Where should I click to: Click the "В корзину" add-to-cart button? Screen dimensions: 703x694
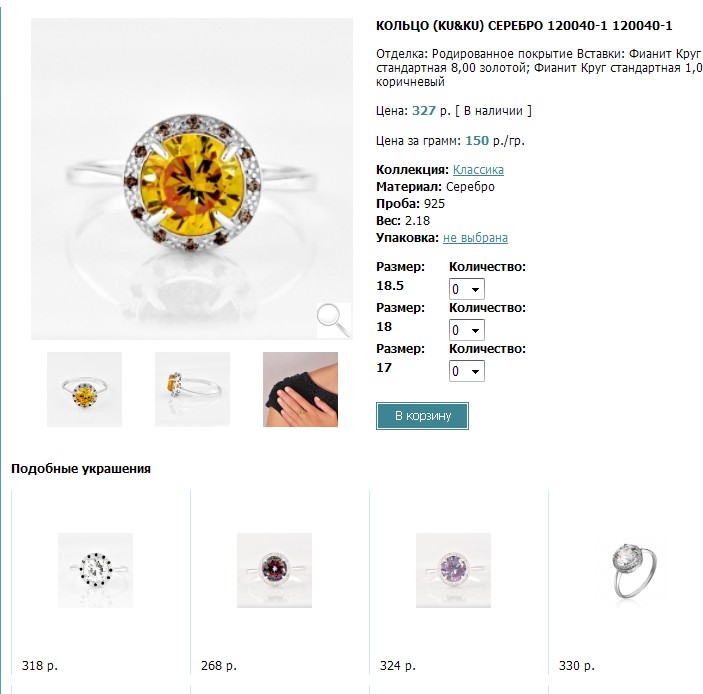[422, 416]
